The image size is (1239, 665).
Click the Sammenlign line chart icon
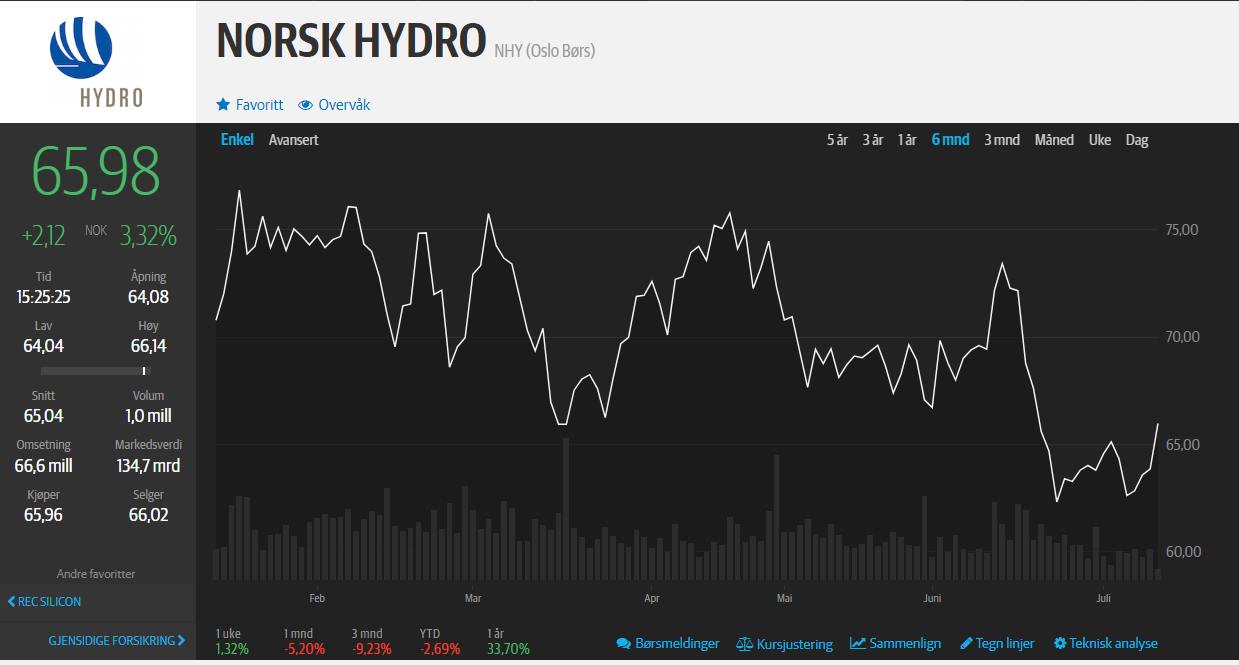(x=858, y=643)
